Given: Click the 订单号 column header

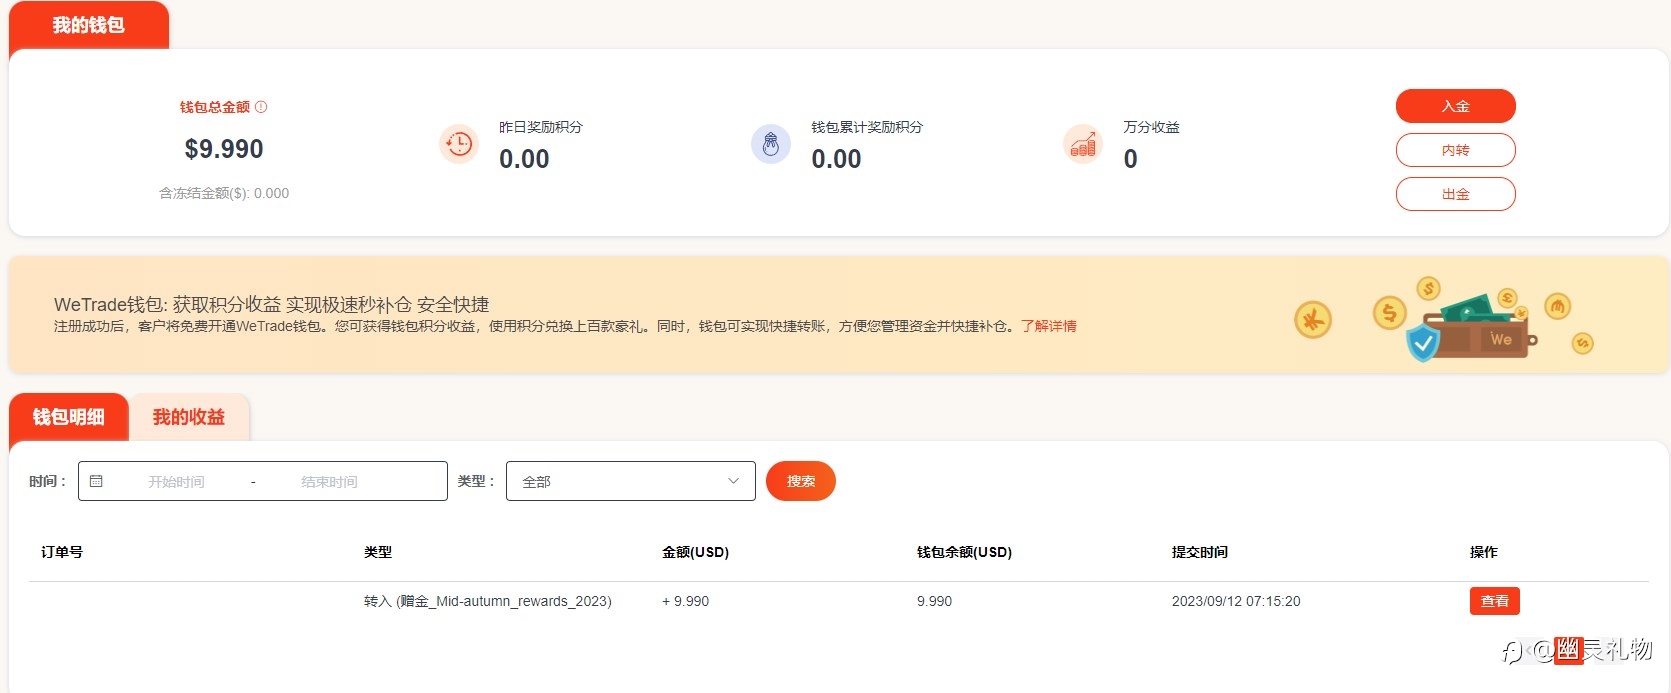Looking at the screenshot, I should tap(62, 552).
